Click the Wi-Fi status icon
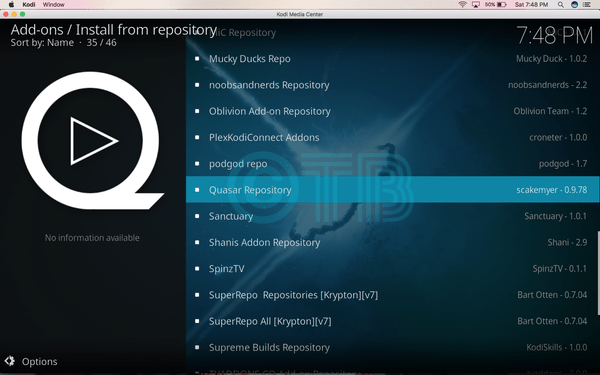The image size is (600, 375). (463, 5)
